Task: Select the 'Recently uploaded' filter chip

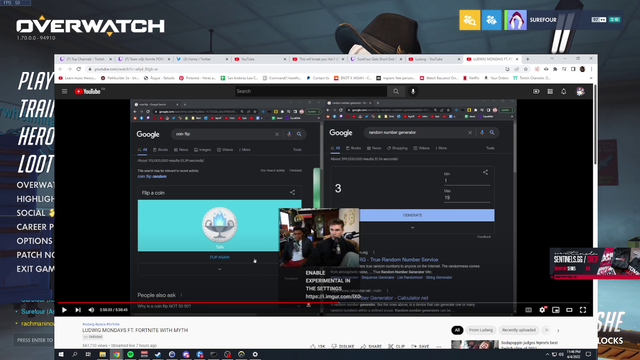Action: pos(518,330)
